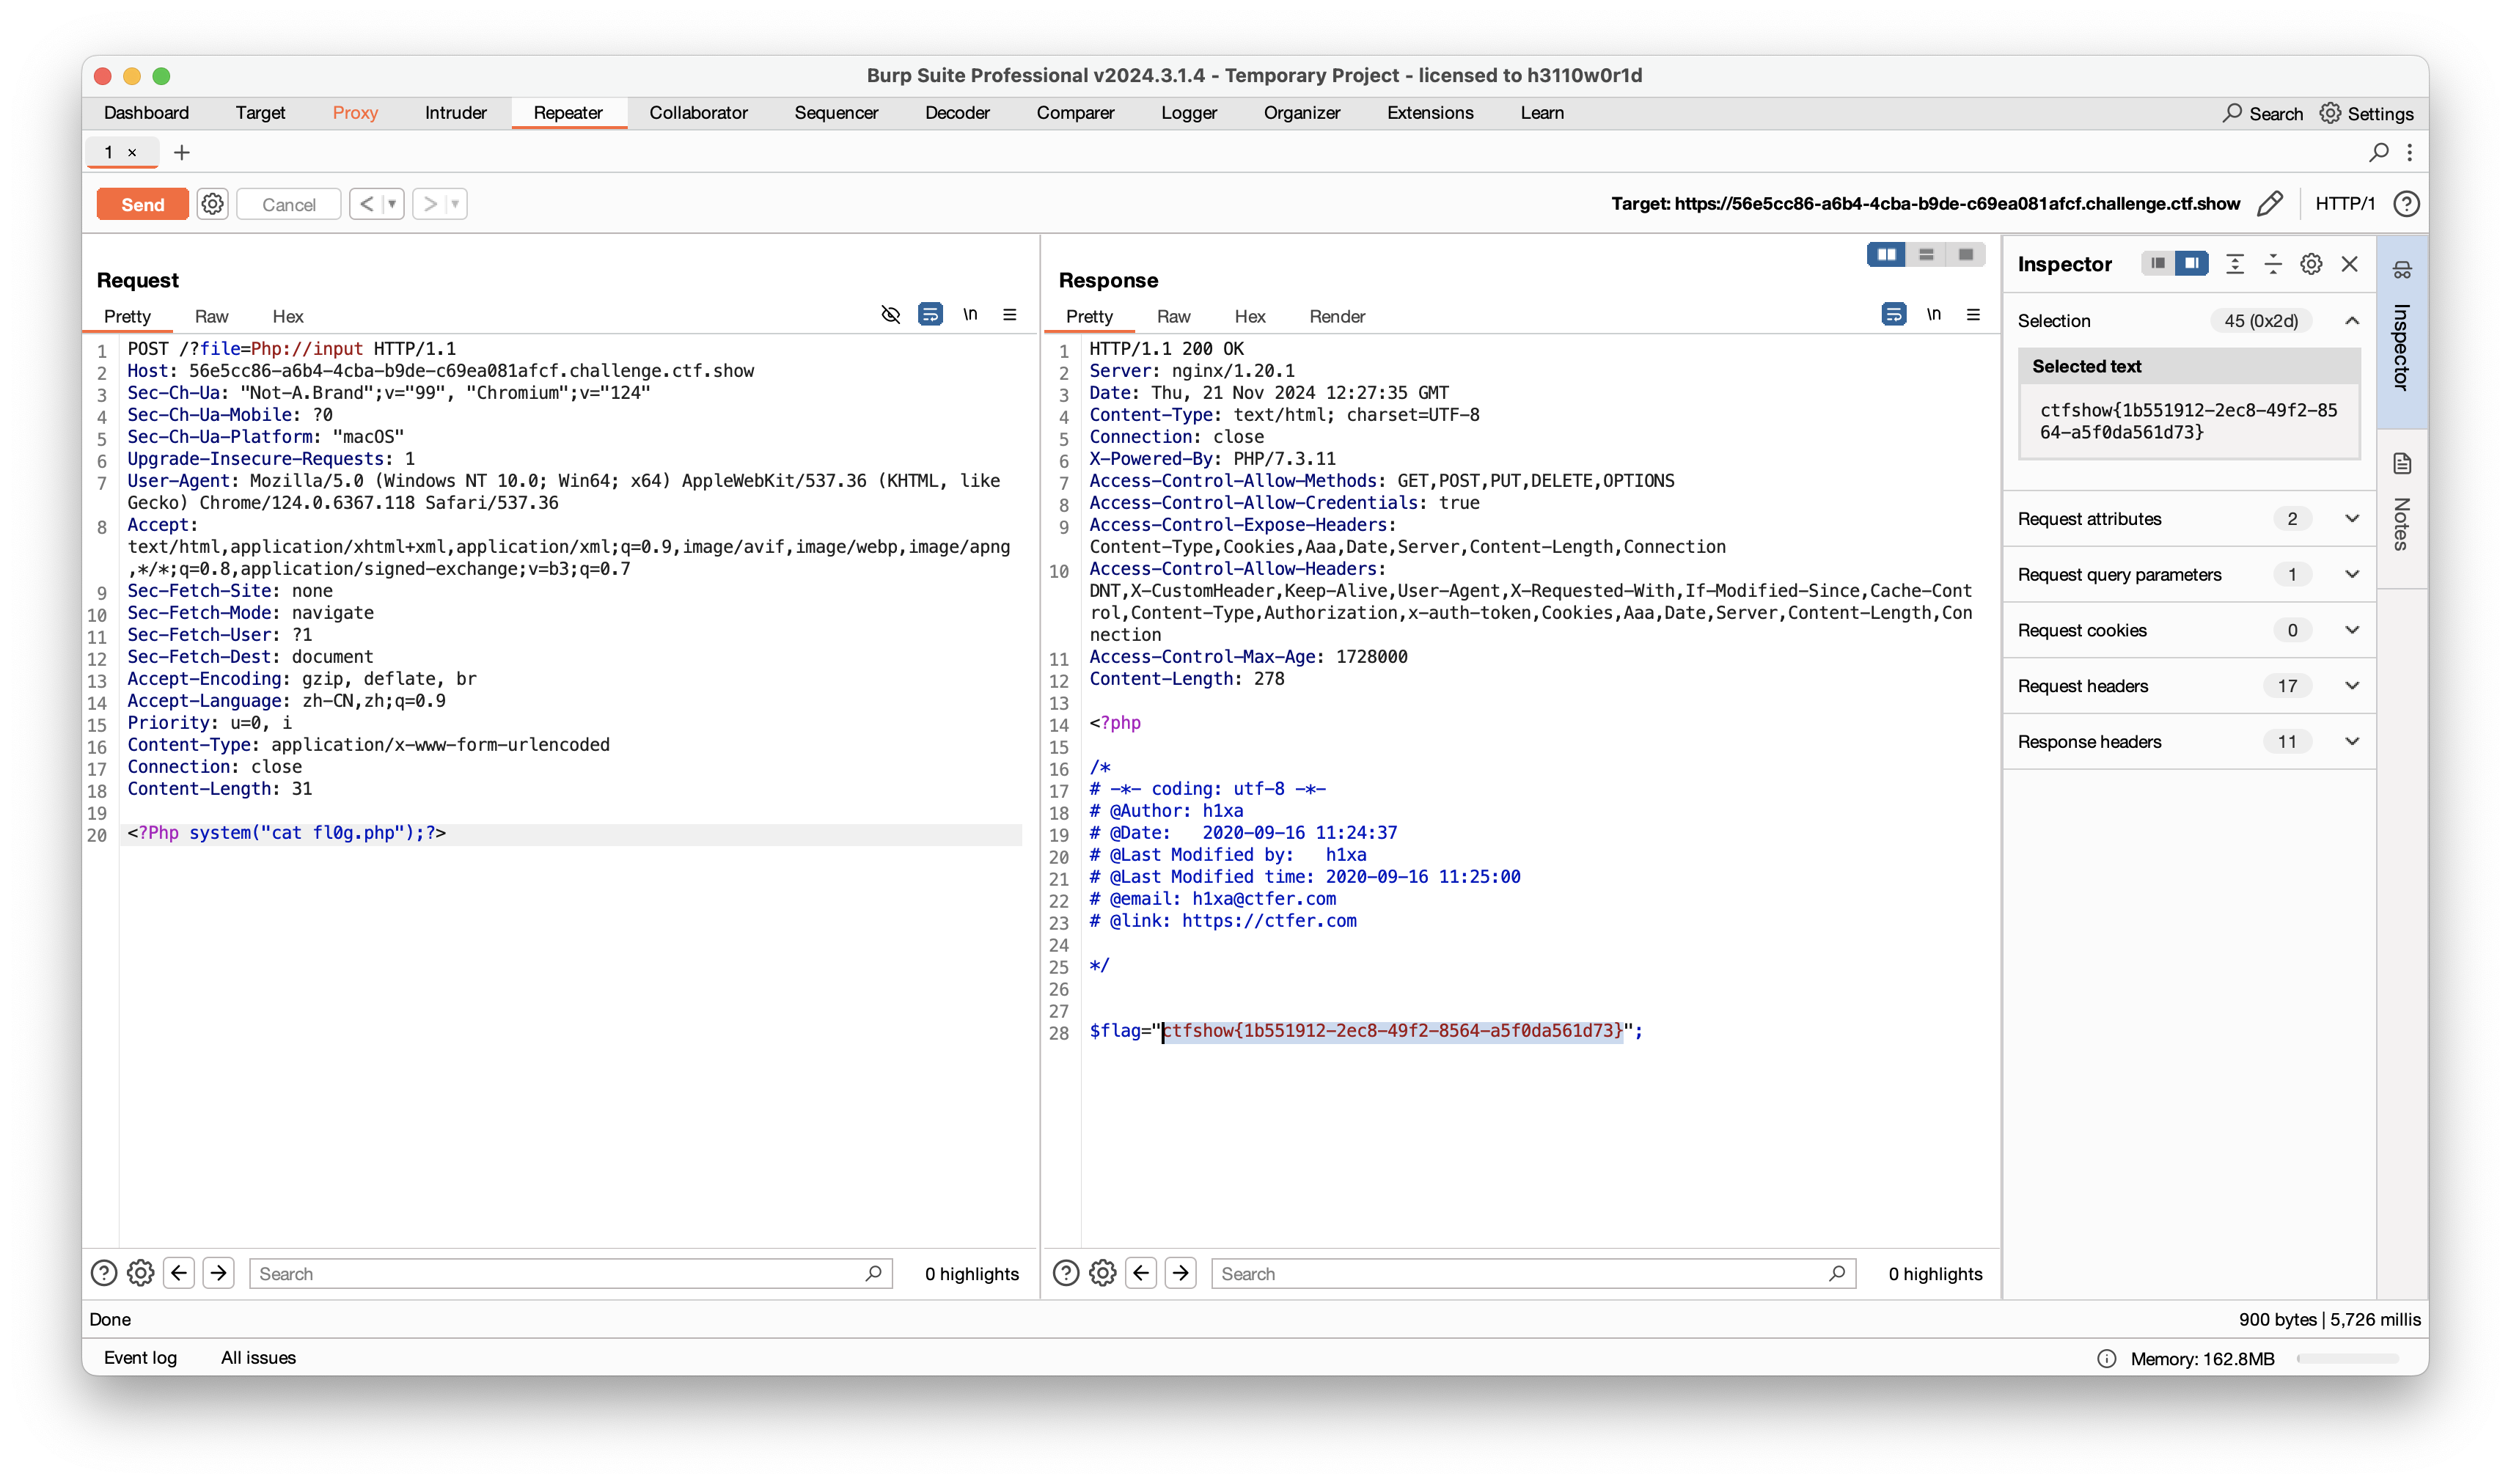
Task: Edit target with the pencil icon
Action: 2269,204
